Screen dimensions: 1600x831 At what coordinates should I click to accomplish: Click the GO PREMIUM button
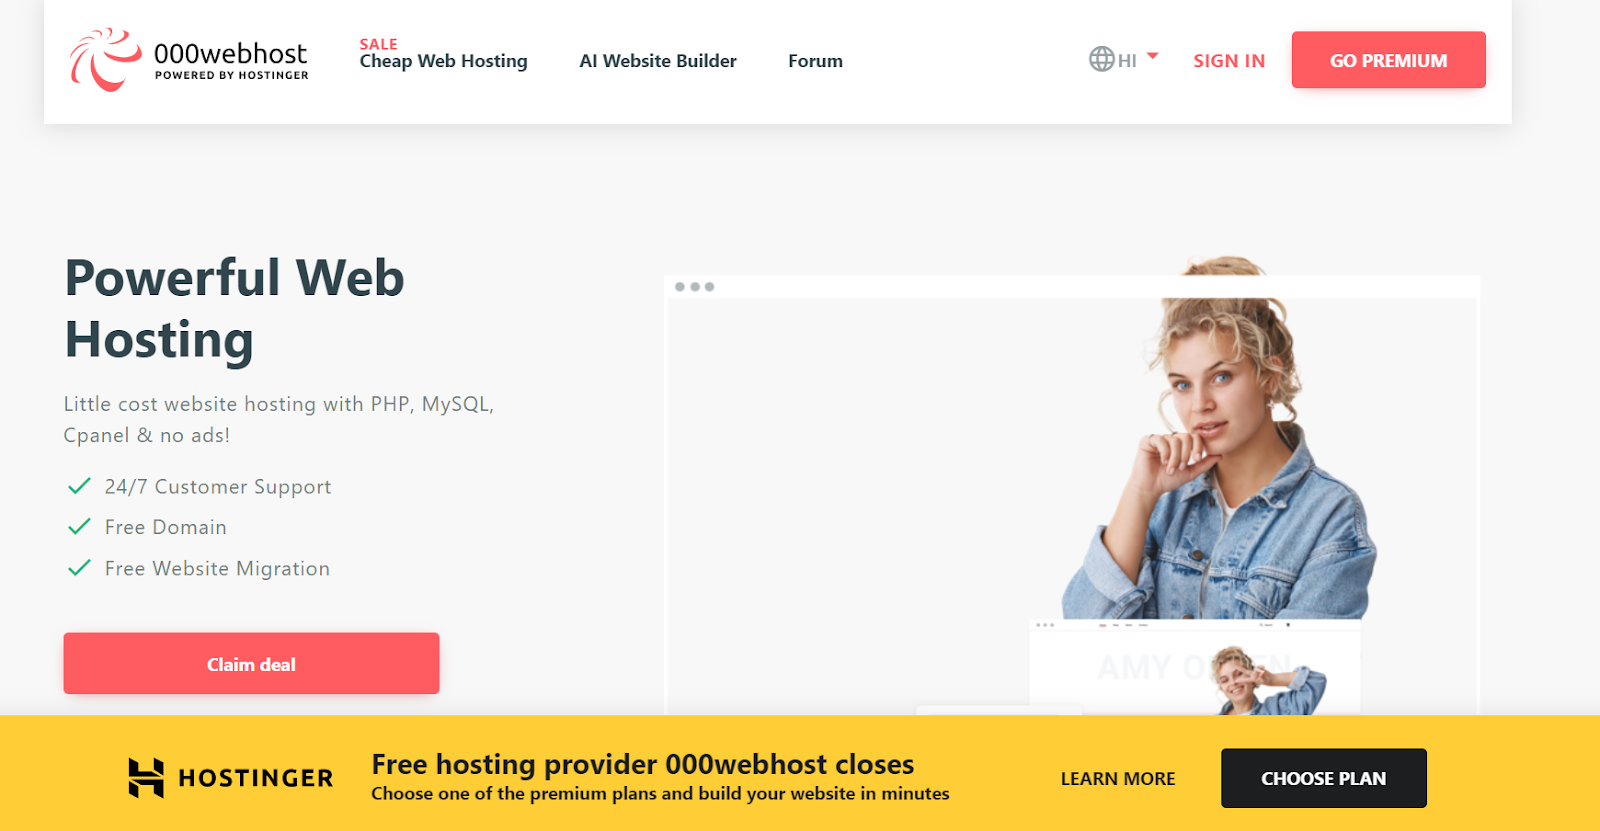tap(1388, 60)
